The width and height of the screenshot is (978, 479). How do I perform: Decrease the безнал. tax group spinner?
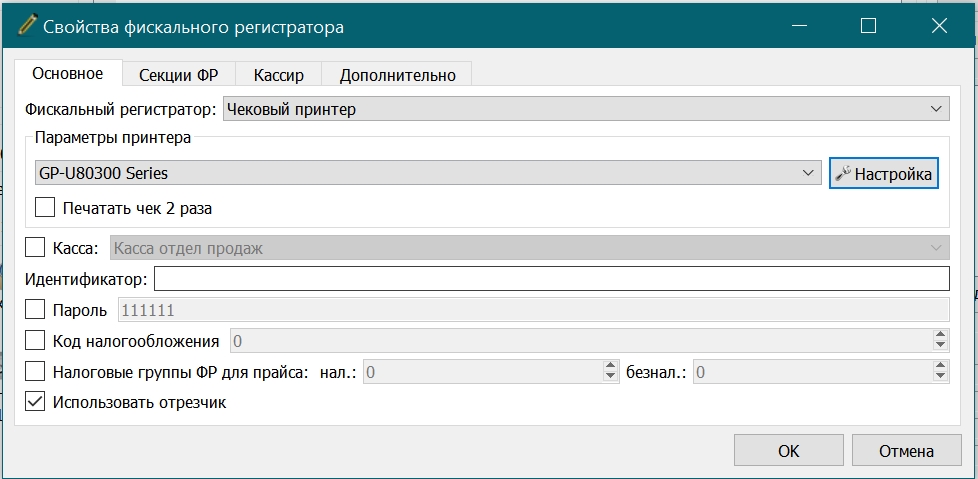[941, 377]
